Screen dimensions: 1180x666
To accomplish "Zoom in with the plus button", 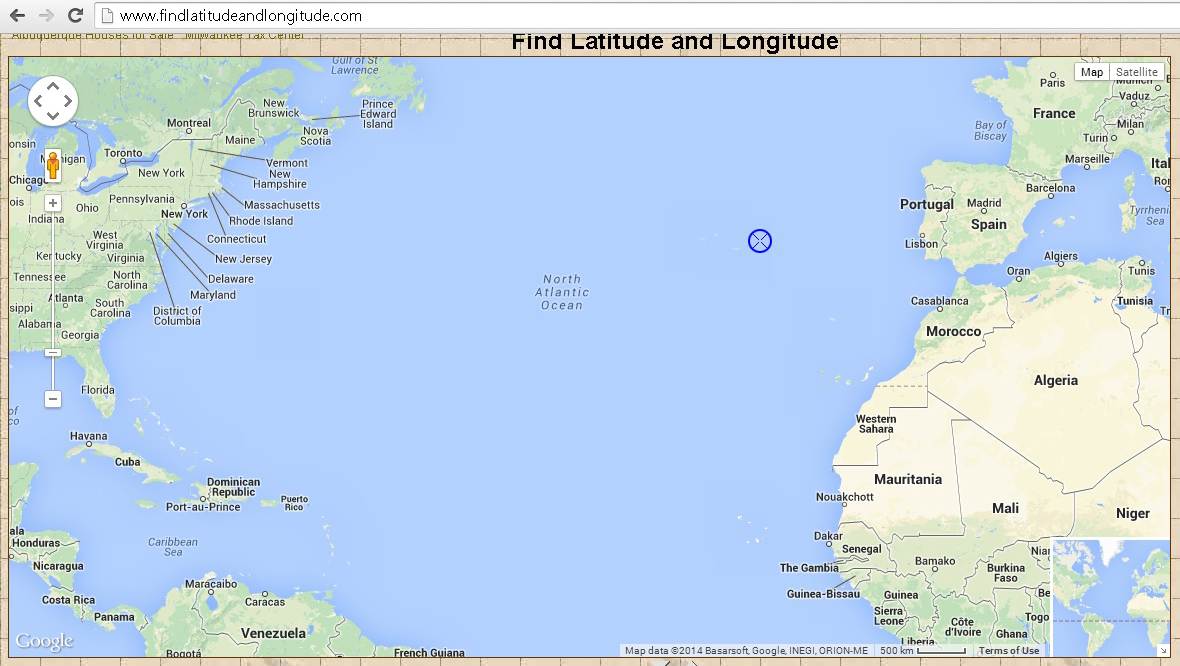I will (x=53, y=203).
